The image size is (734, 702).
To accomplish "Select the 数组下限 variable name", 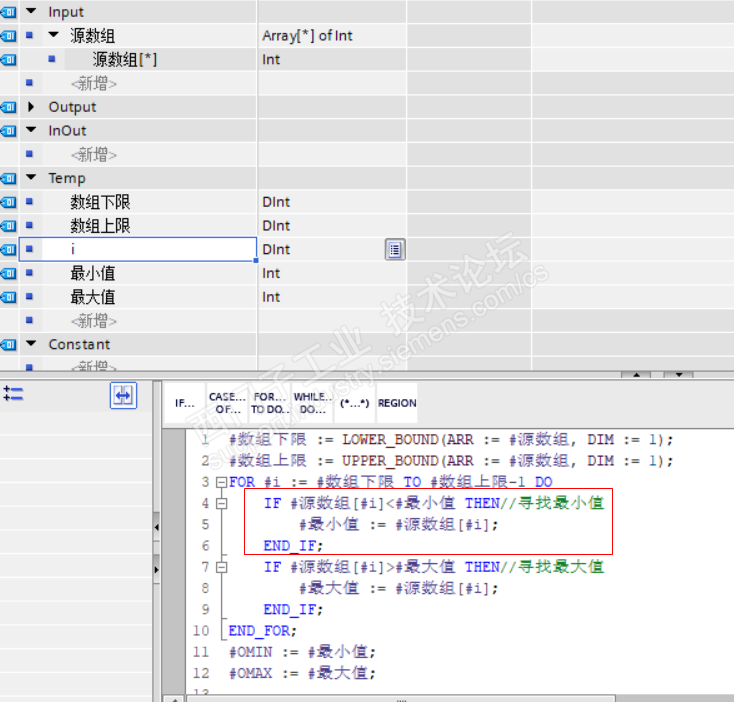I will click(x=100, y=202).
